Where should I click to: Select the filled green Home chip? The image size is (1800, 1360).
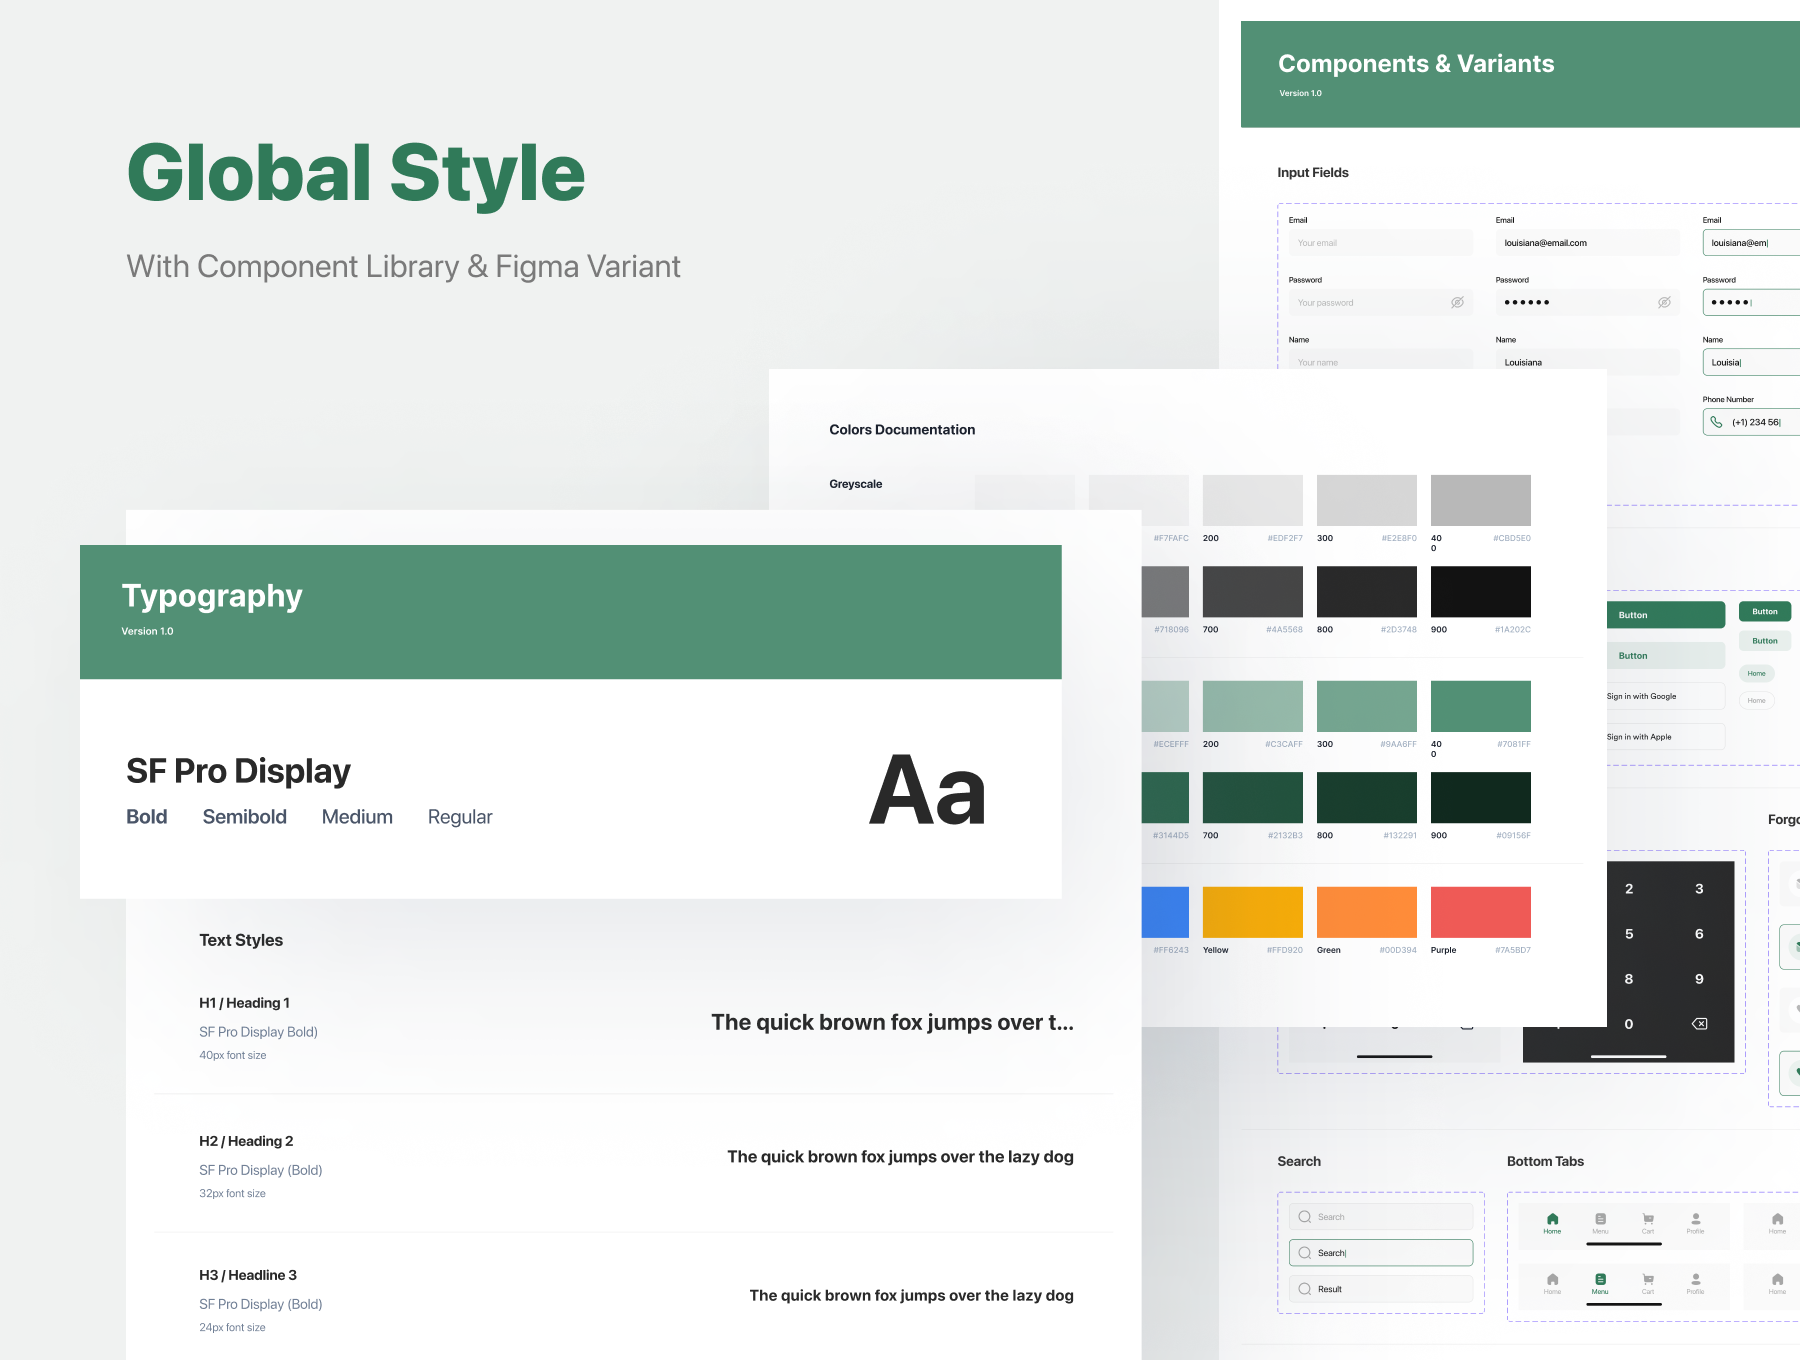(x=1756, y=673)
